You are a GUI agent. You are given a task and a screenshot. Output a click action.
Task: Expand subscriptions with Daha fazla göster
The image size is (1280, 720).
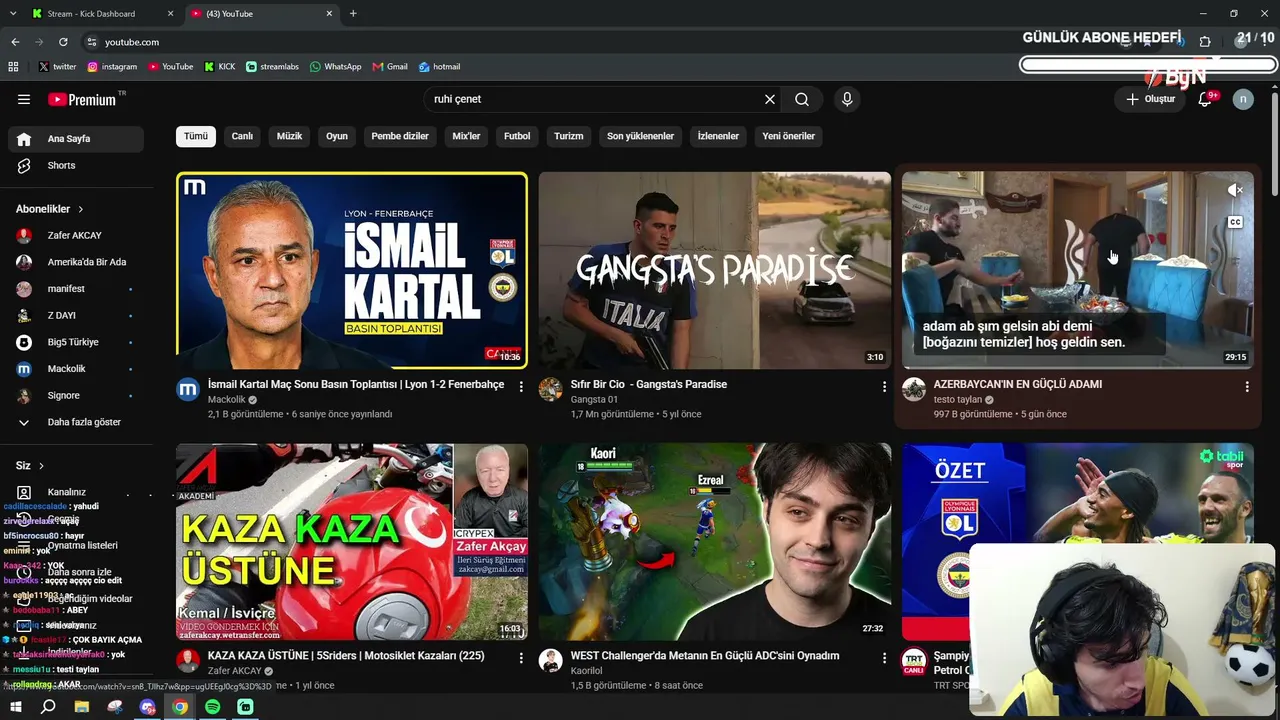tap(76, 422)
